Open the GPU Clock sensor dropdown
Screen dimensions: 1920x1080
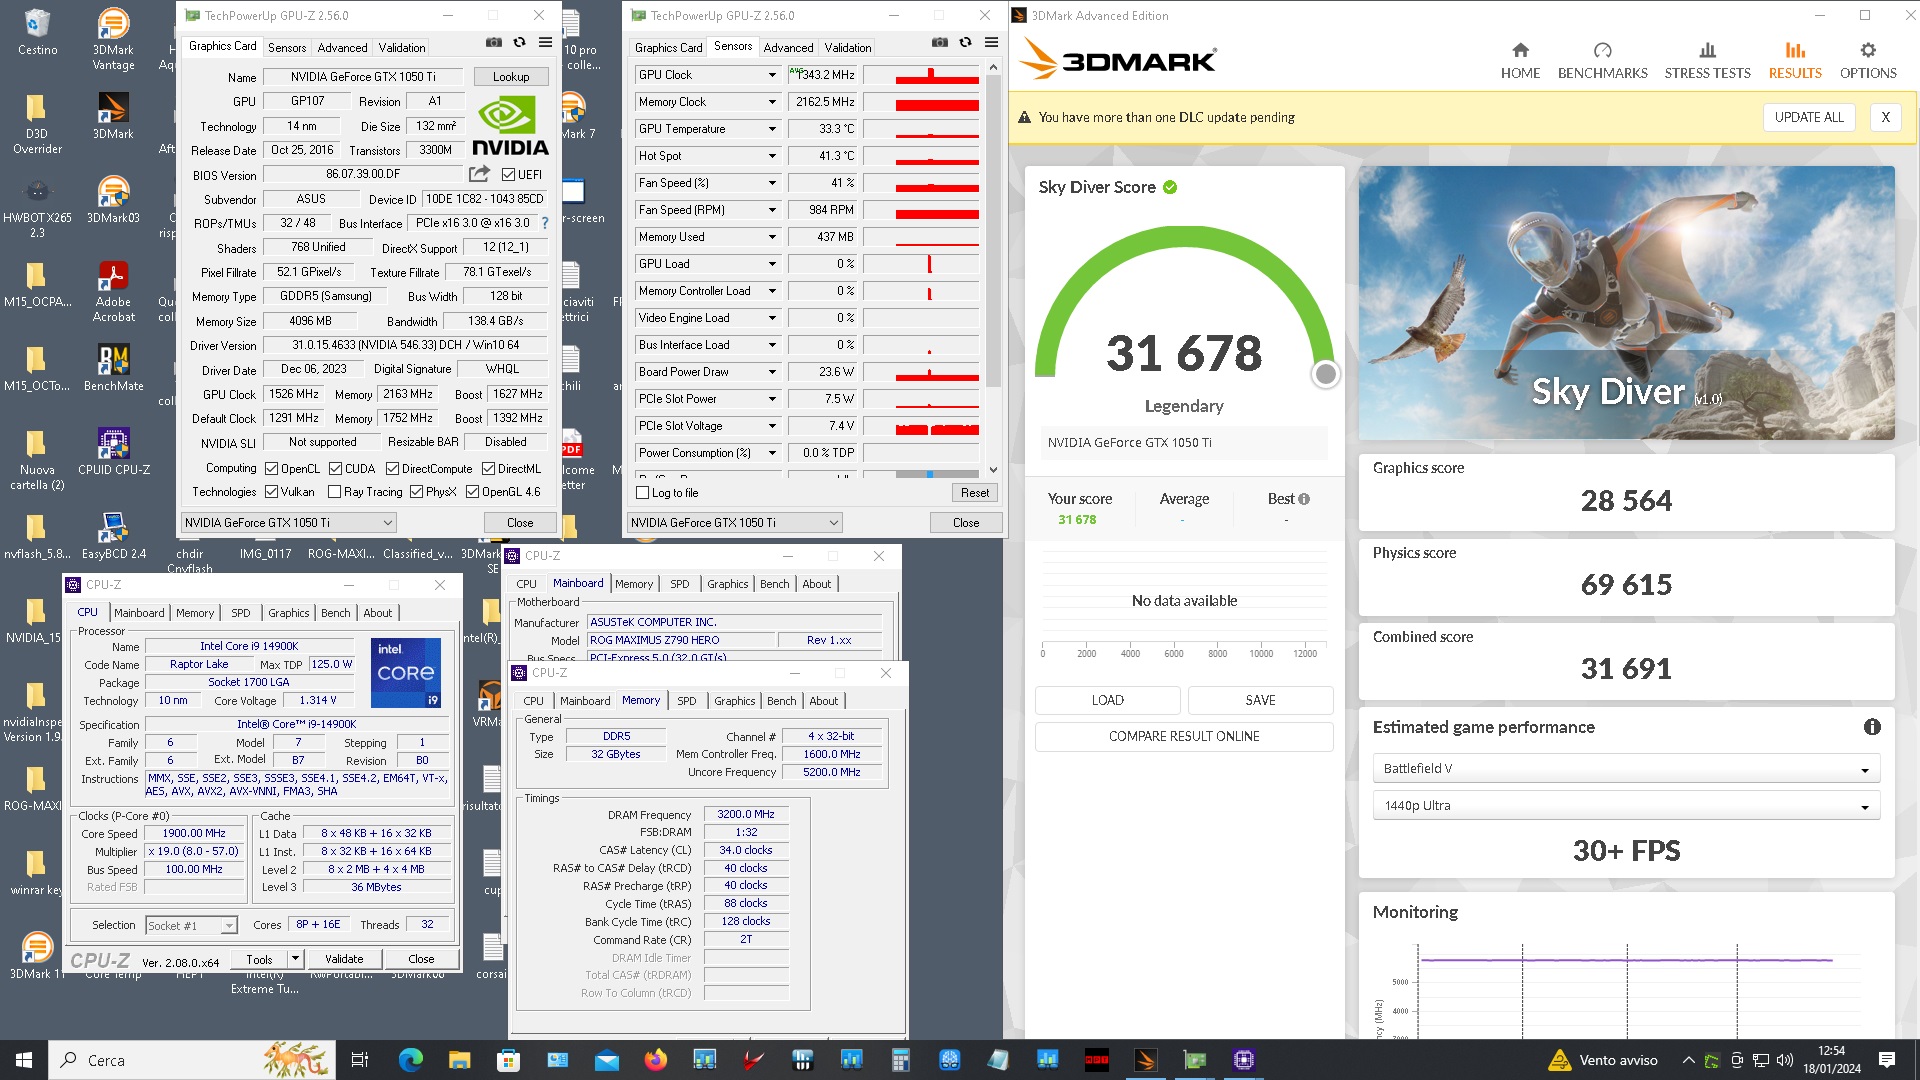click(772, 75)
